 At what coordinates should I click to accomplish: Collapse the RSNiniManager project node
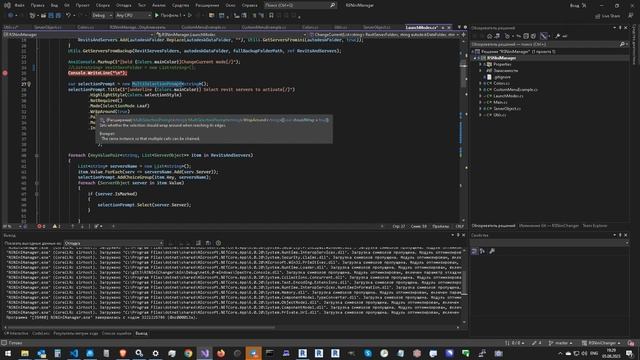pyautogui.click(x=475, y=58)
